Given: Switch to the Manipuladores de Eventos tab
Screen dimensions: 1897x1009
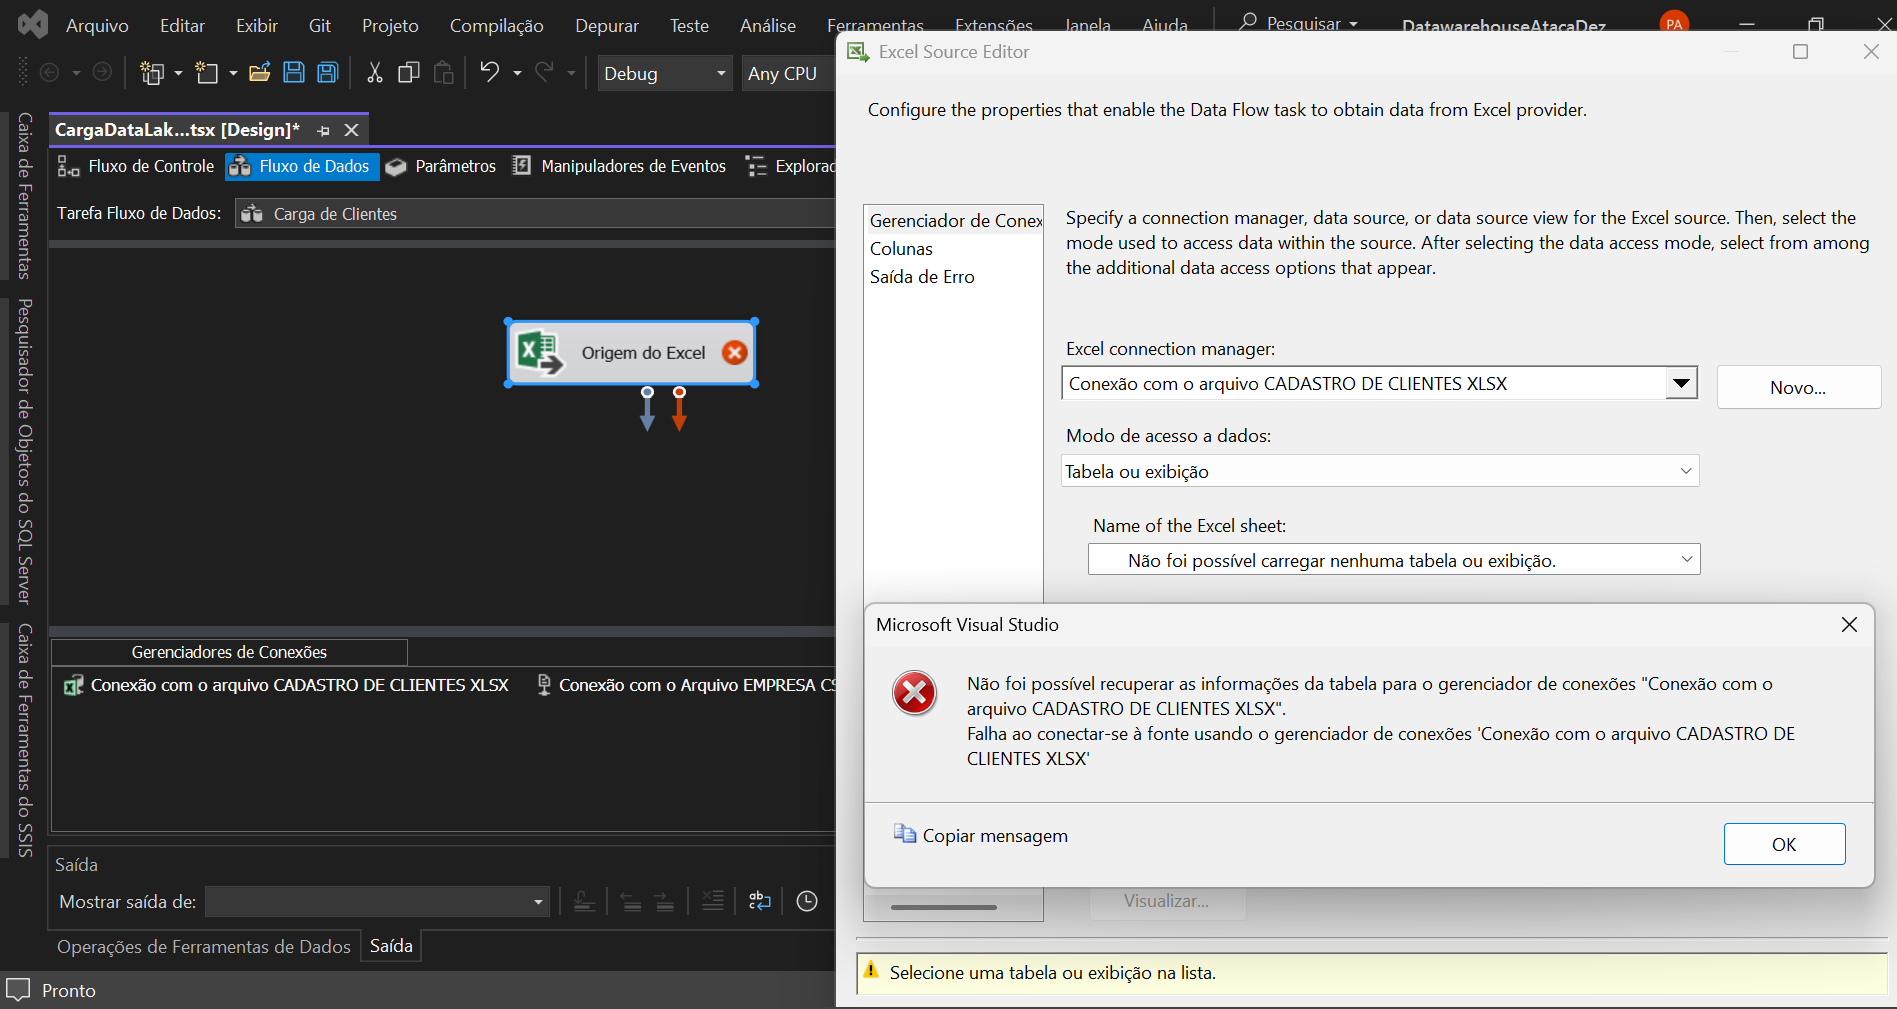Looking at the screenshot, I should [620, 166].
